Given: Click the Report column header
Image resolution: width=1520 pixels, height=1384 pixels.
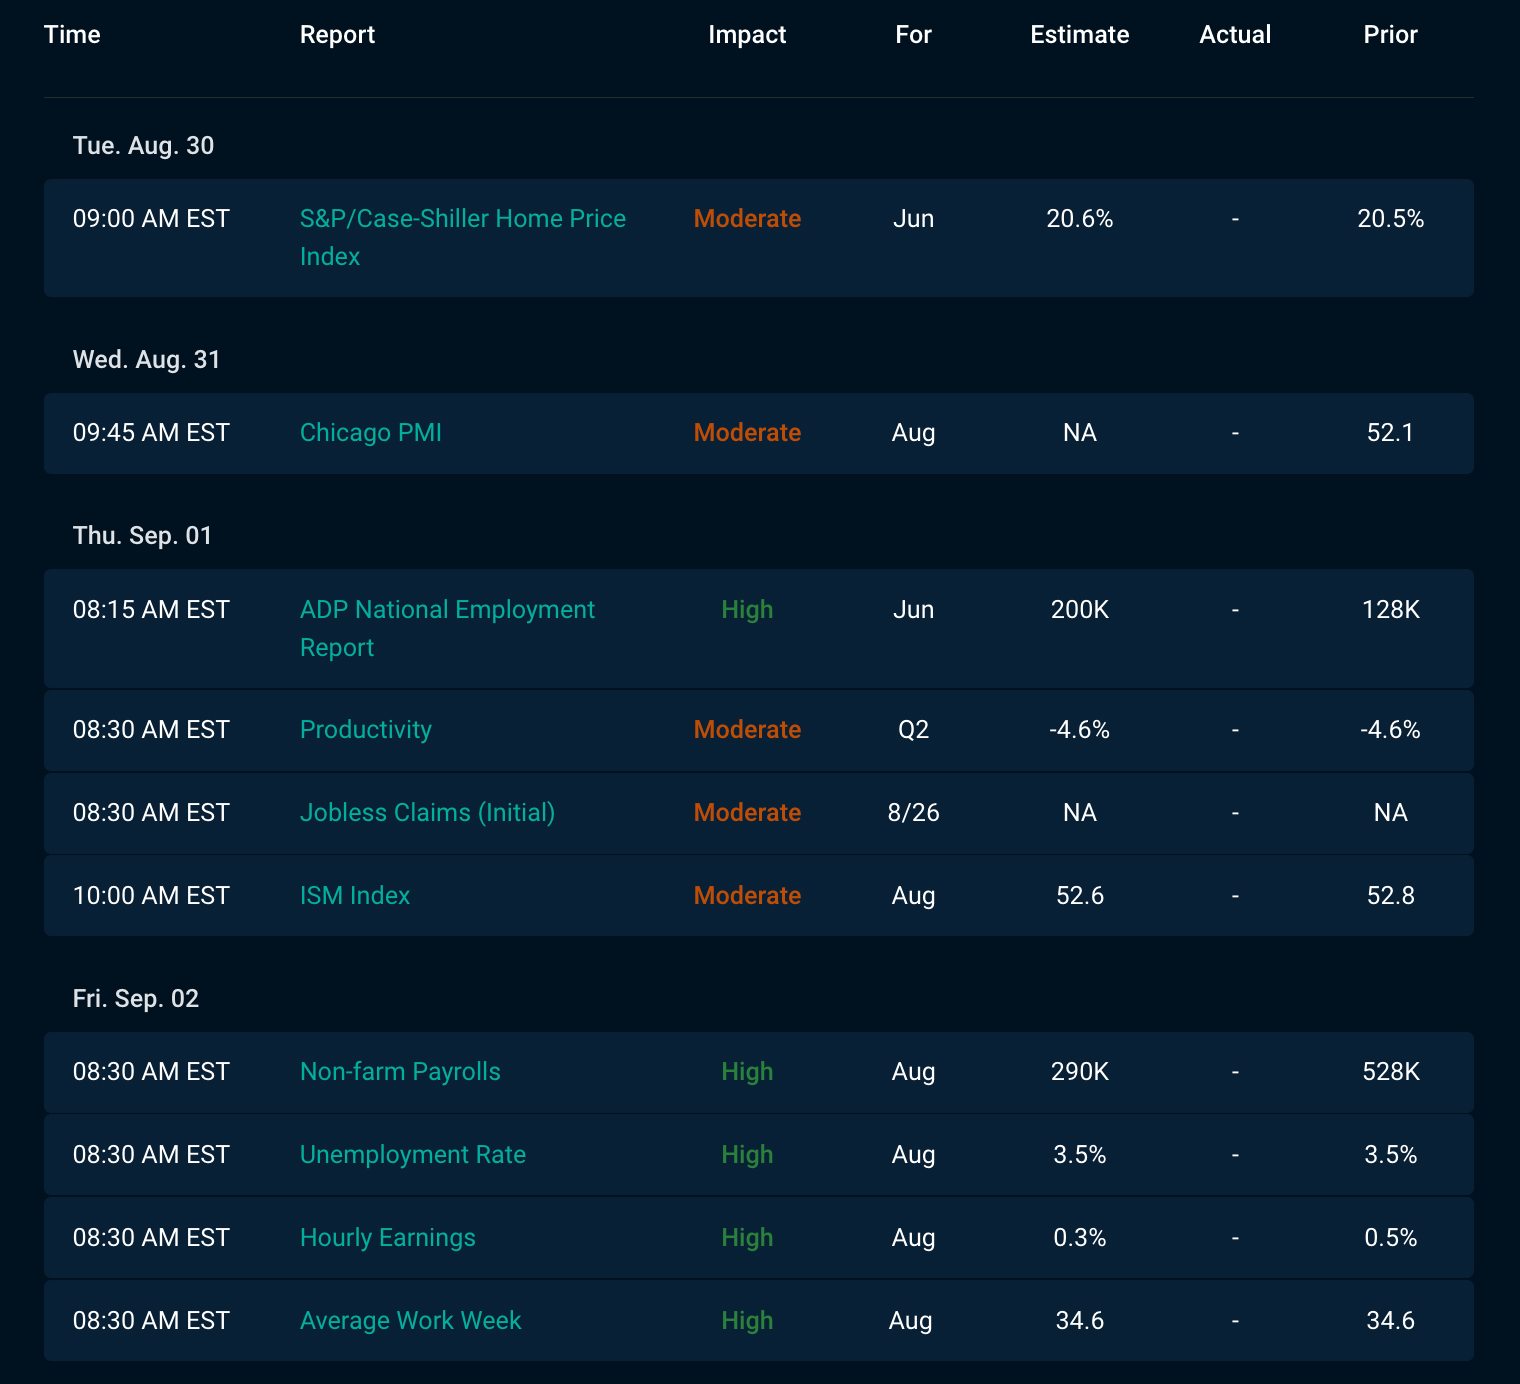Looking at the screenshot, I should tap(337, 35).
